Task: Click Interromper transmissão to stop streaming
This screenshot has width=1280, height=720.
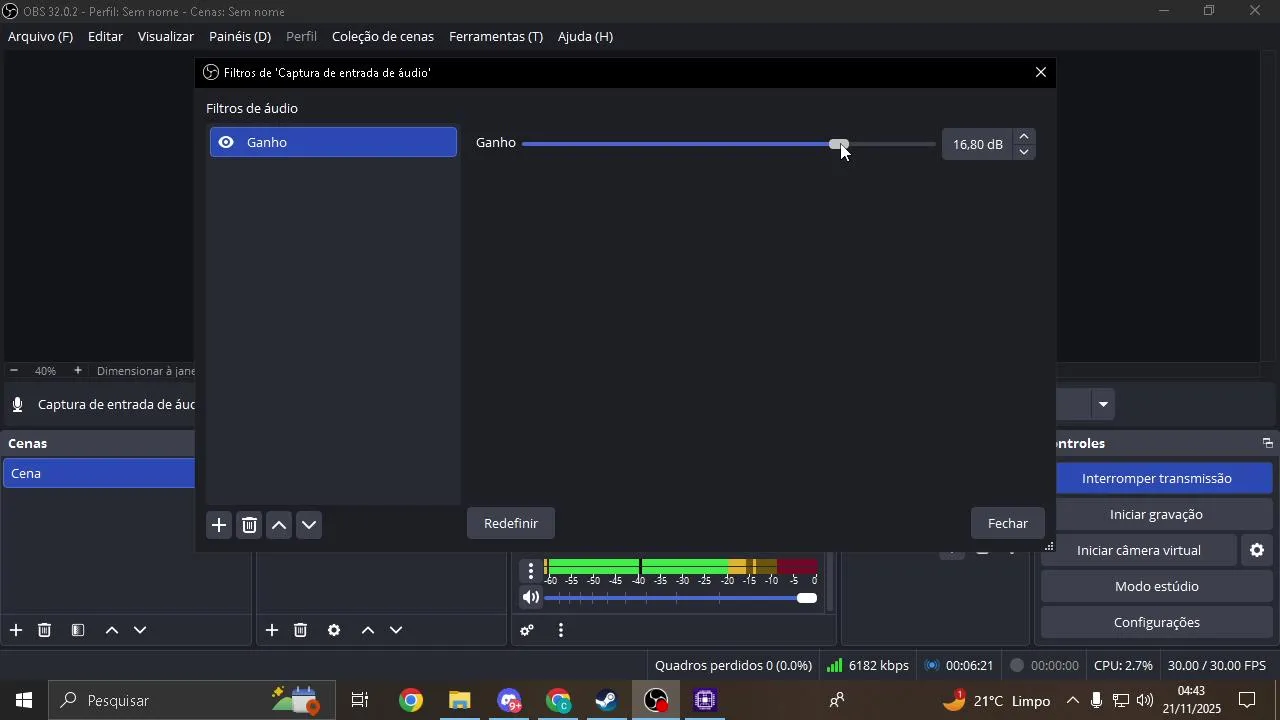Action: click(x=1157, y=478)
